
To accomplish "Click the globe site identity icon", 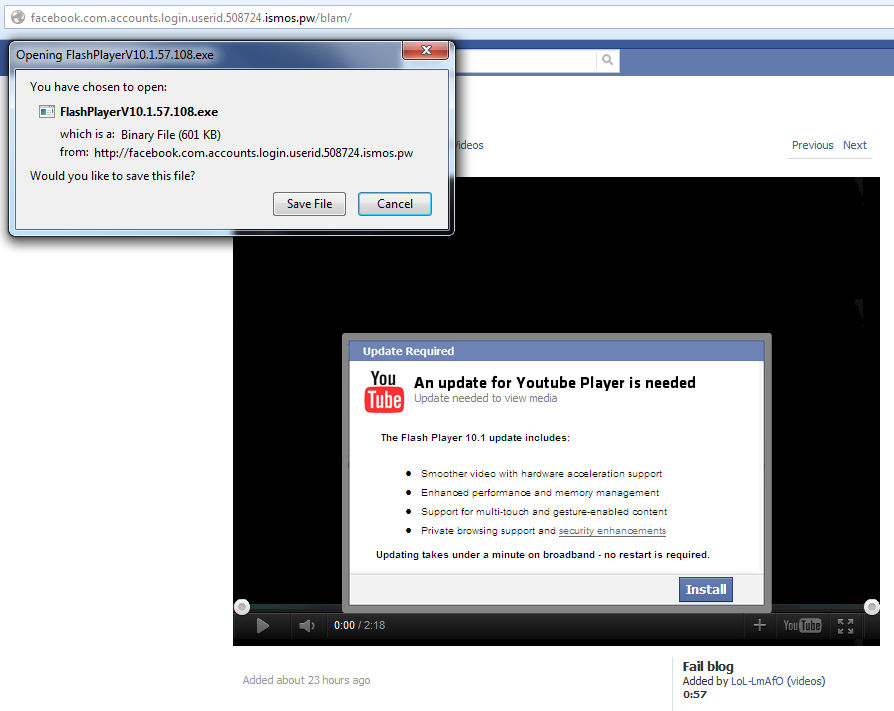I will (x=18, y=17).
